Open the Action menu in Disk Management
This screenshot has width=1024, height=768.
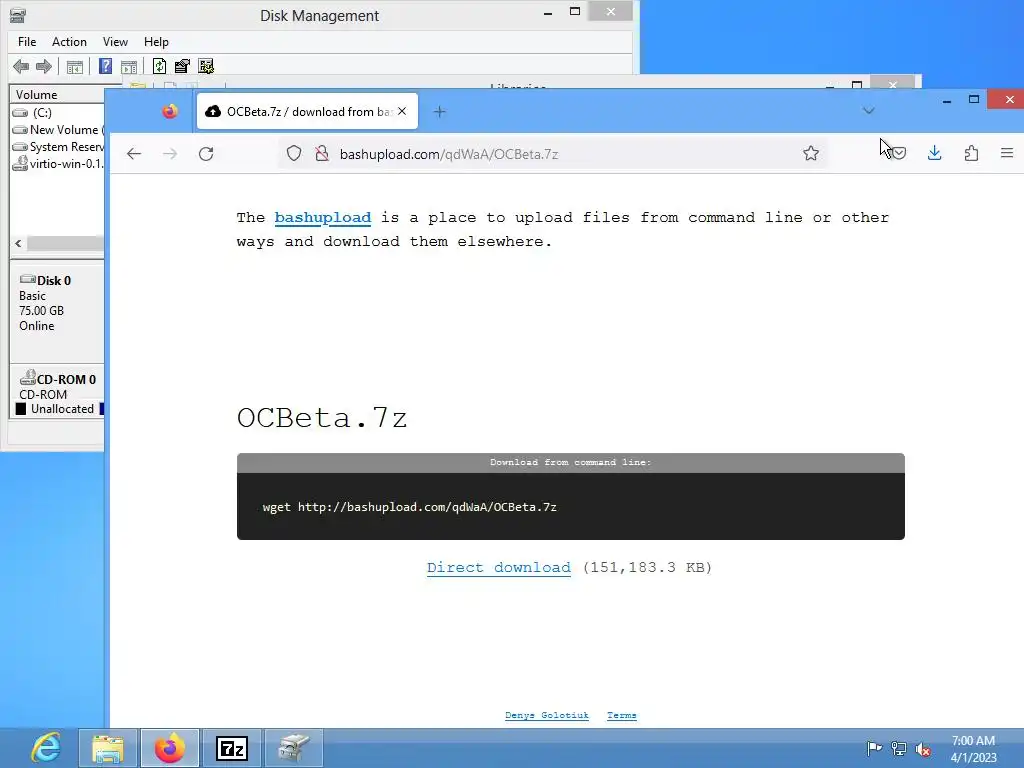pos(69,42)
